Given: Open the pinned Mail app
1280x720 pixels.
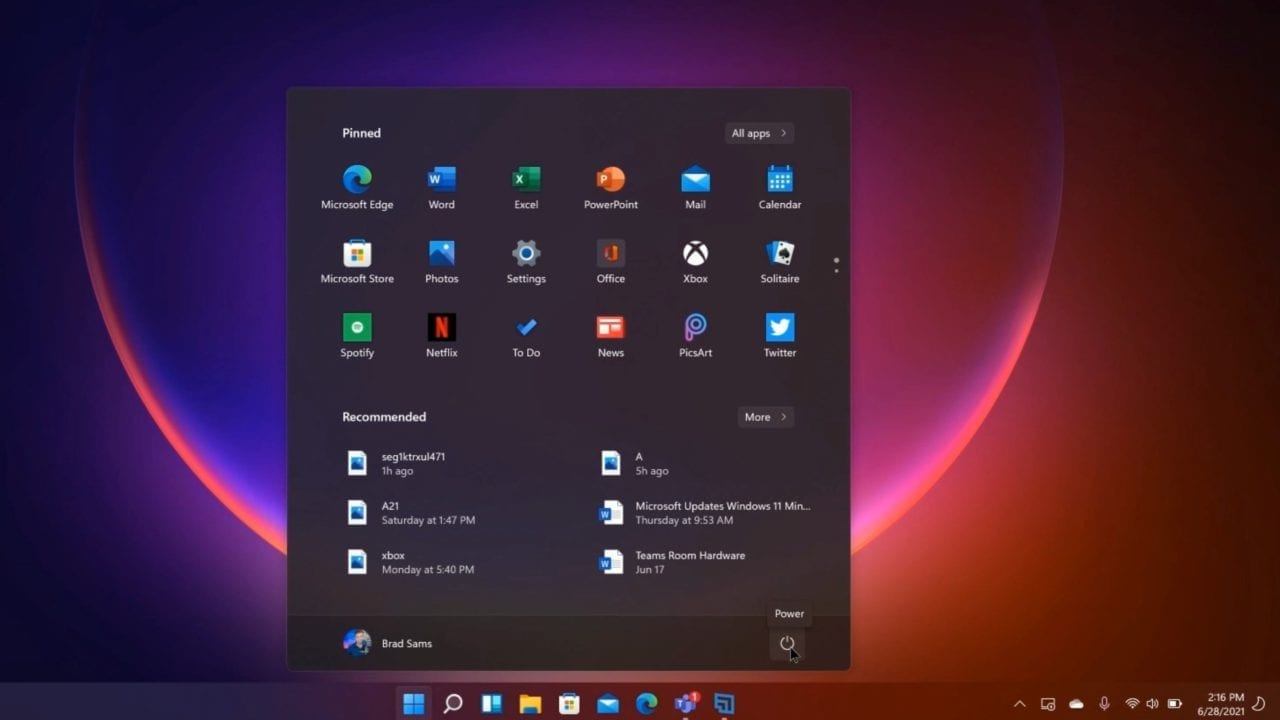Looking at the screenshot, I should (x=695, y=187).
